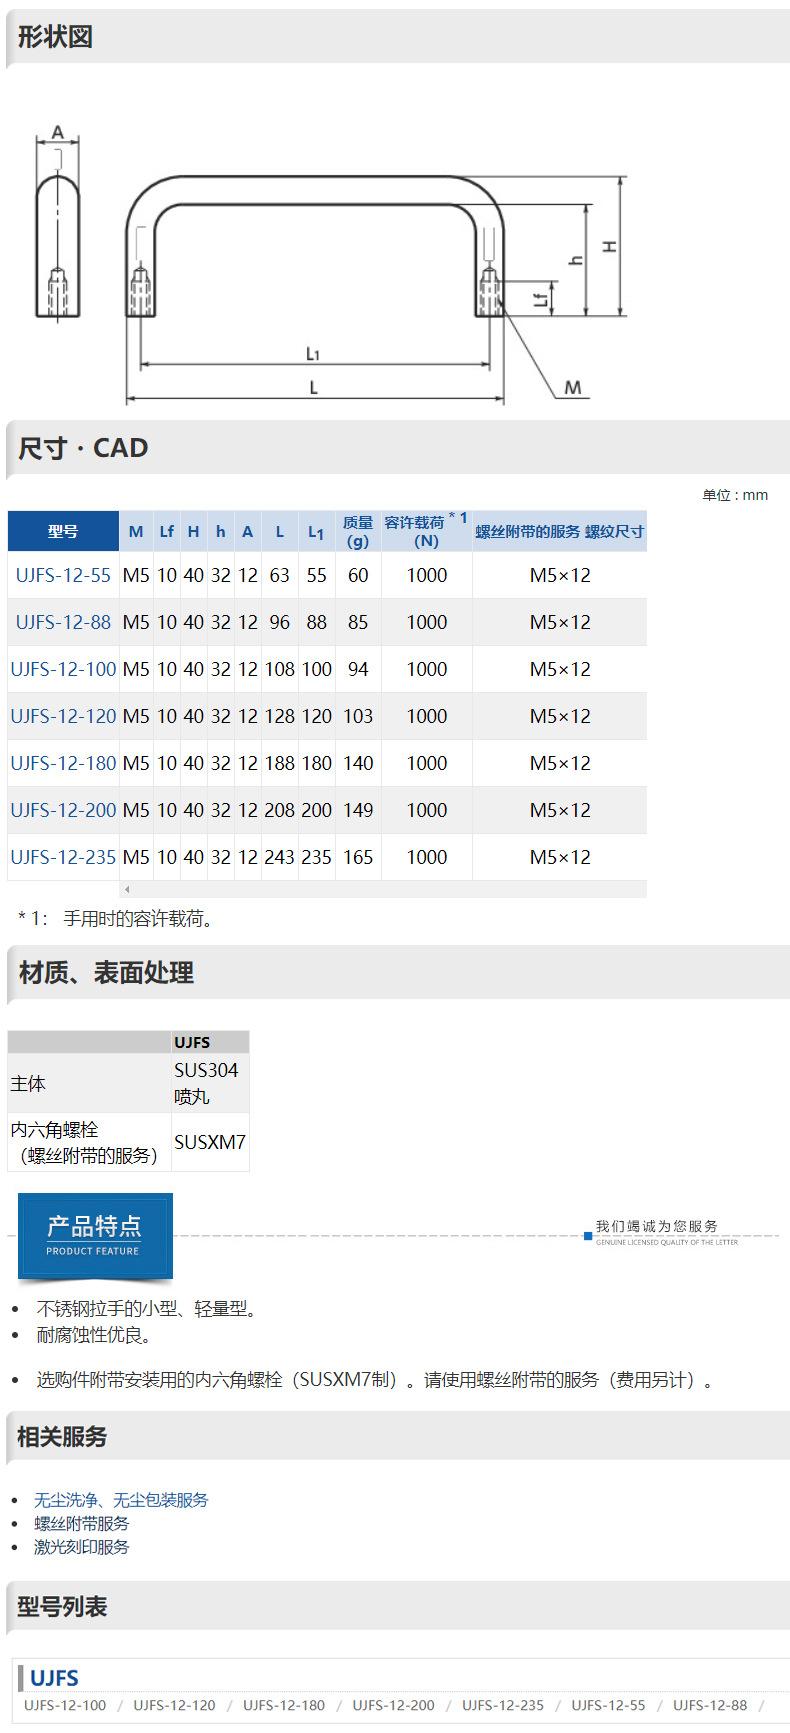This screenshot has width=790, height=1733.
Task: Open UJFS-12-120 from the dimension table
Action: click(x=63, y=716)
